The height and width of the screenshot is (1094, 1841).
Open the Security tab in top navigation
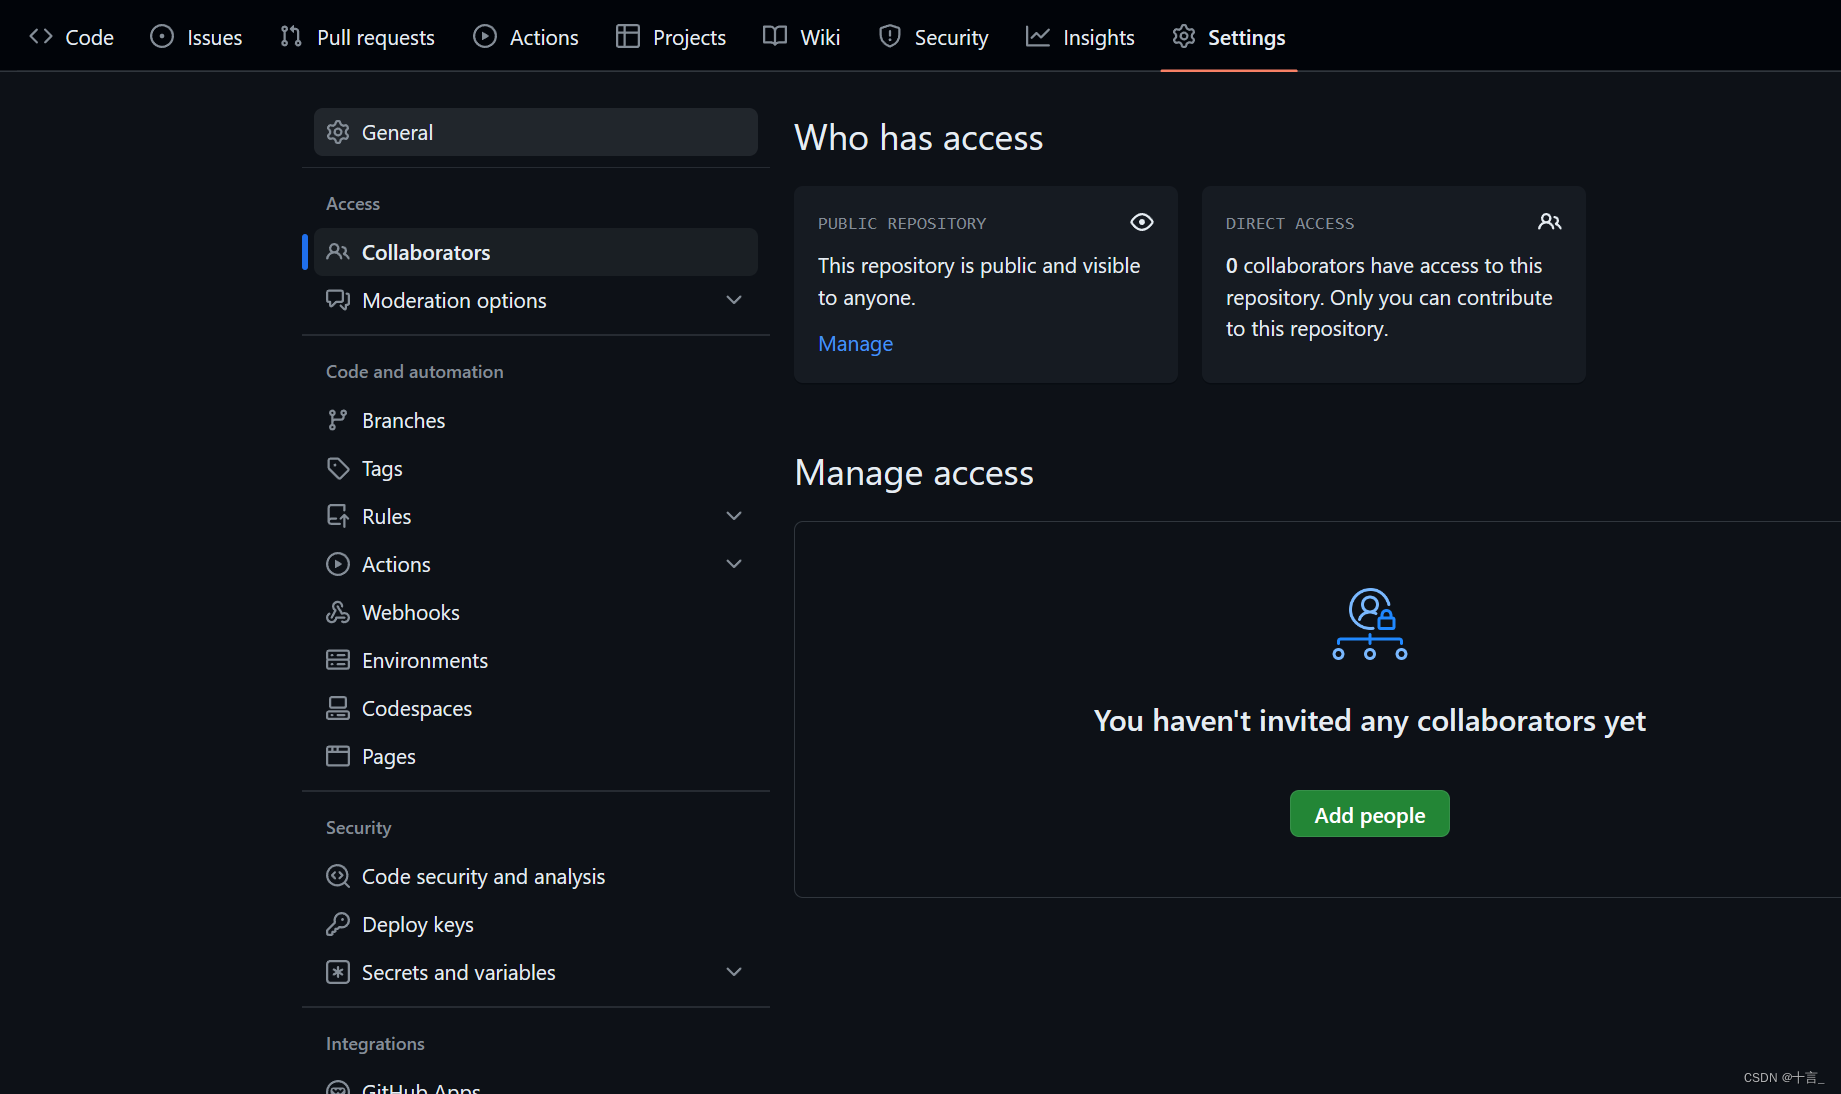coord(933,37)
